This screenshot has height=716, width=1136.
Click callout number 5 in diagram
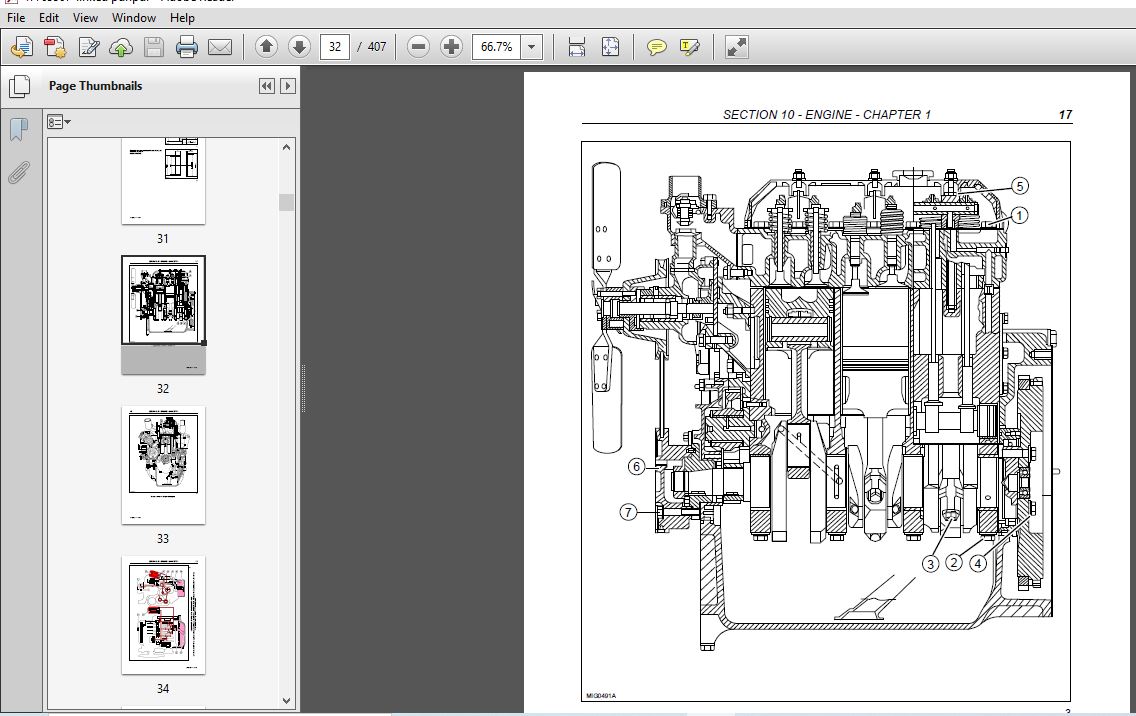pyautogui.click(x=1019, y=186)
